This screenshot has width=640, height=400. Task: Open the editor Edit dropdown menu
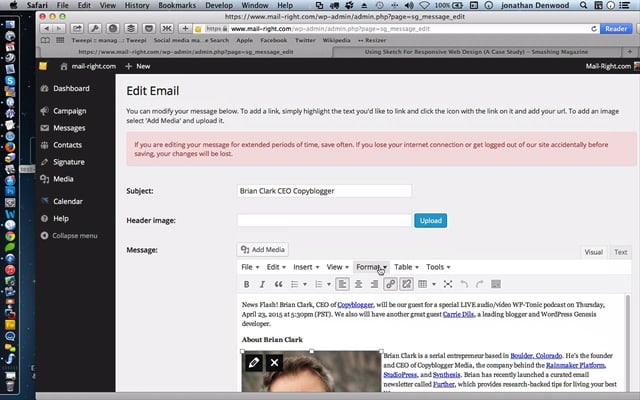point(276,267)
